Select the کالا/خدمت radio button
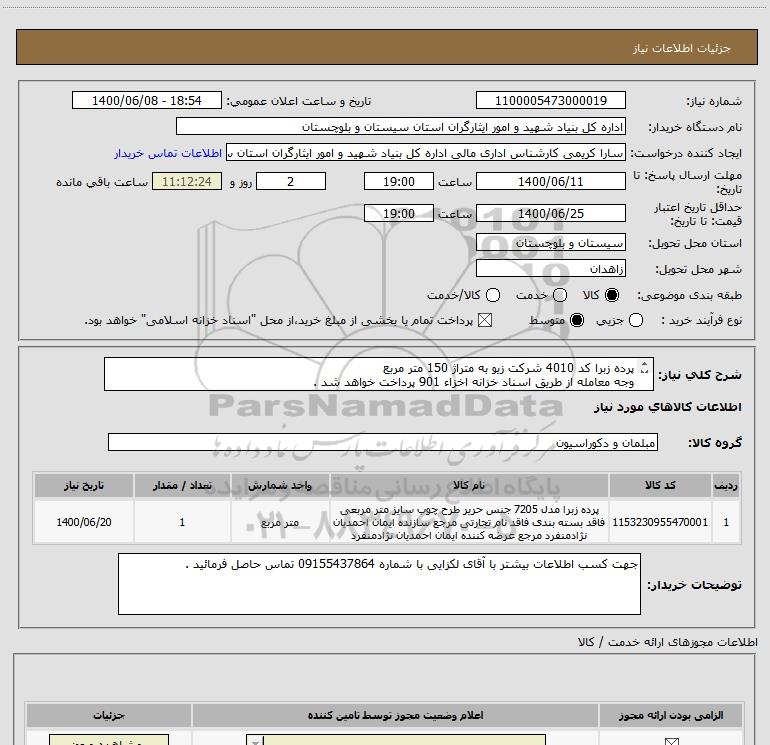This screenshot has height=745, width=770. point(493,295)
